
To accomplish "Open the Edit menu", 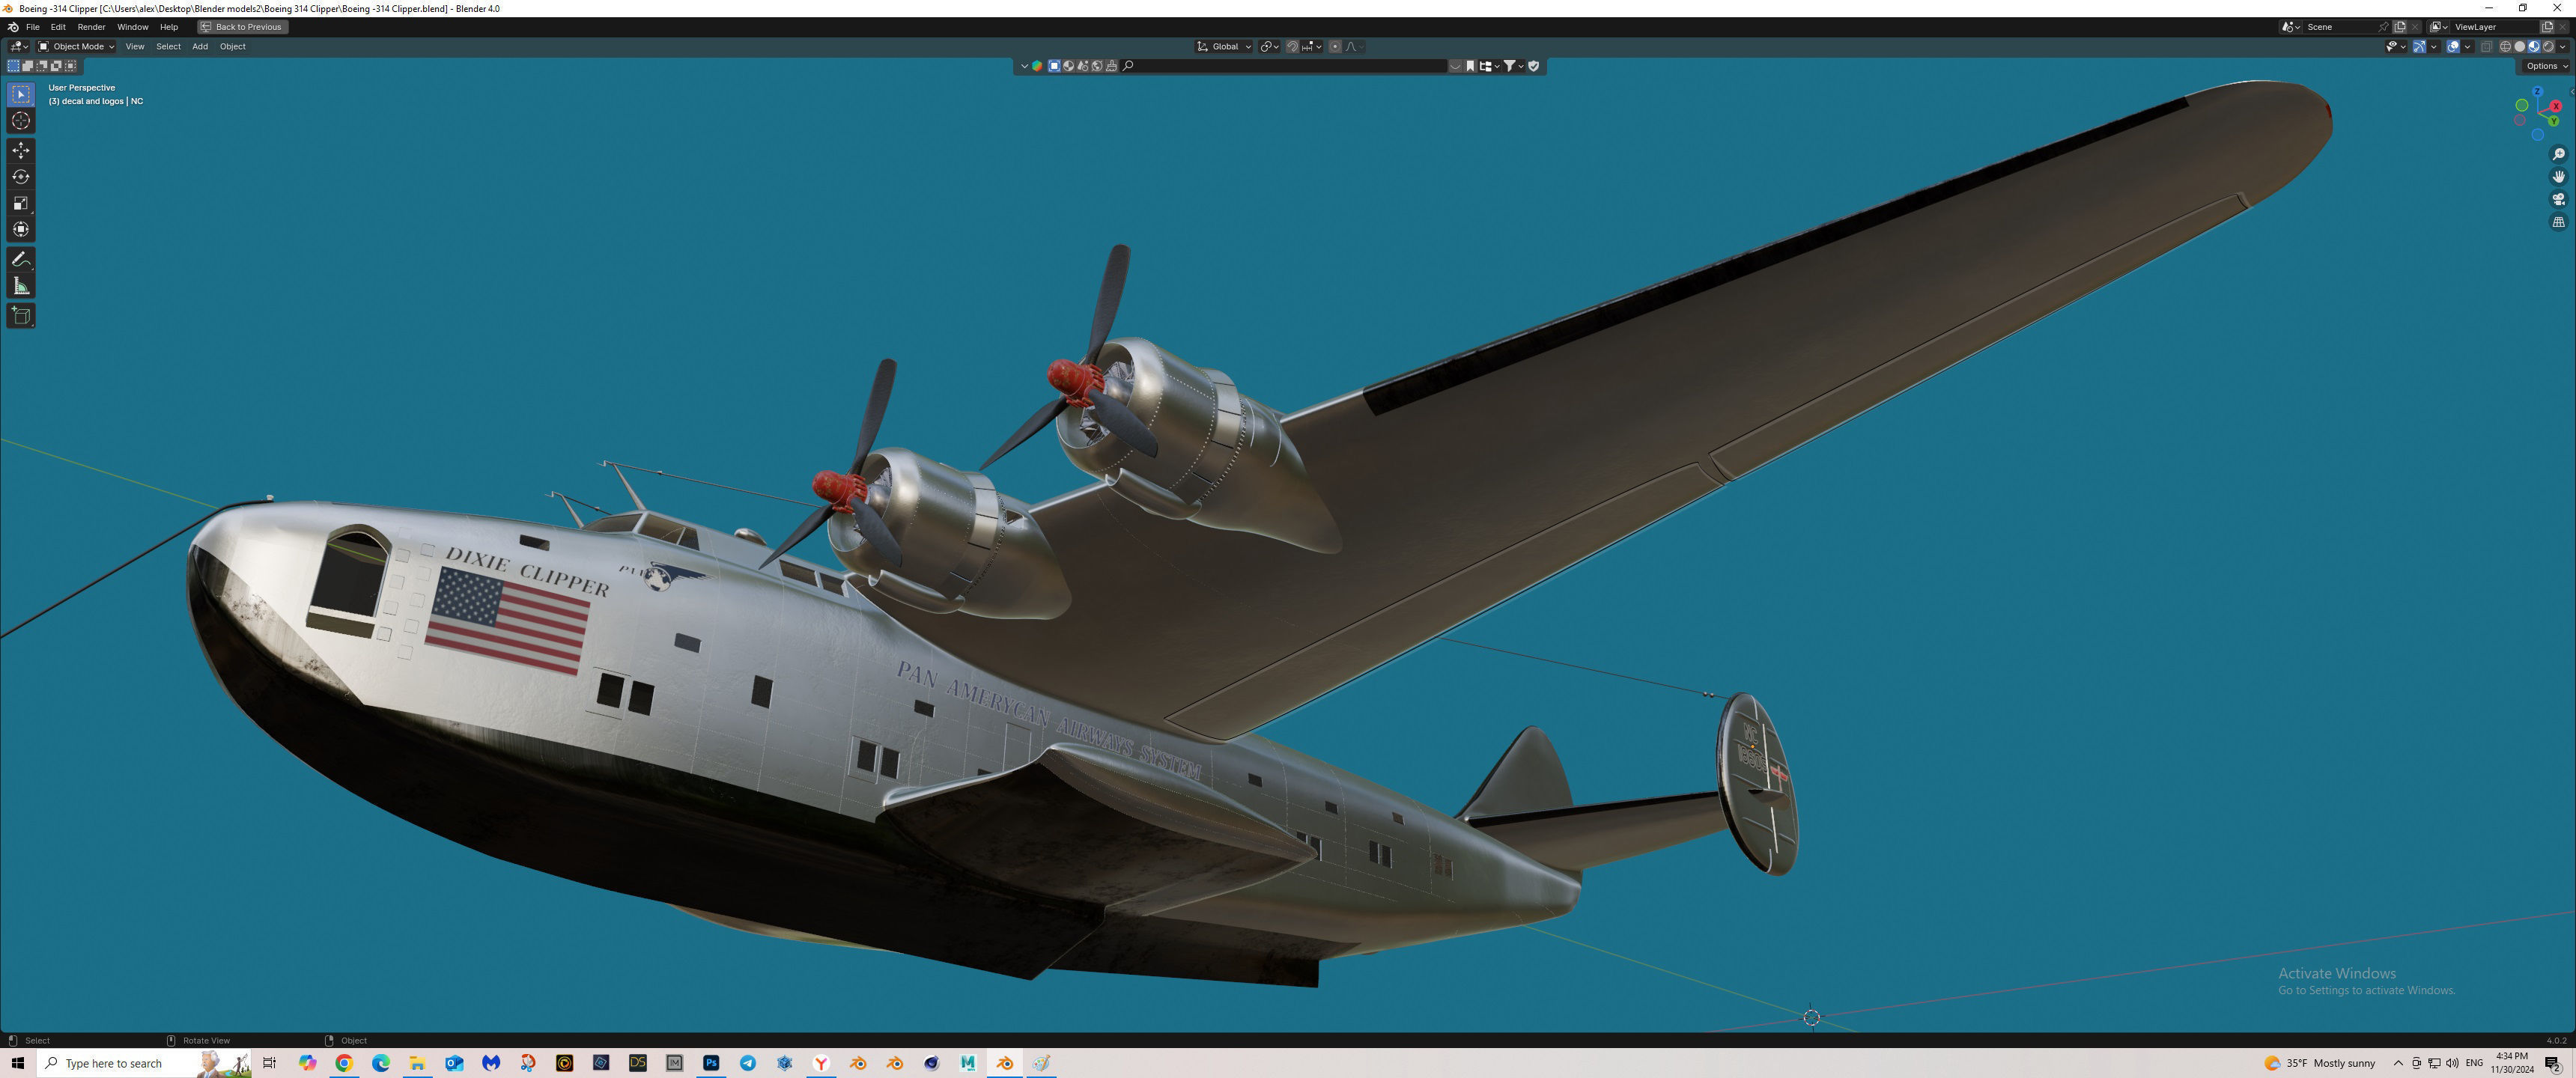I will (58, 27).
